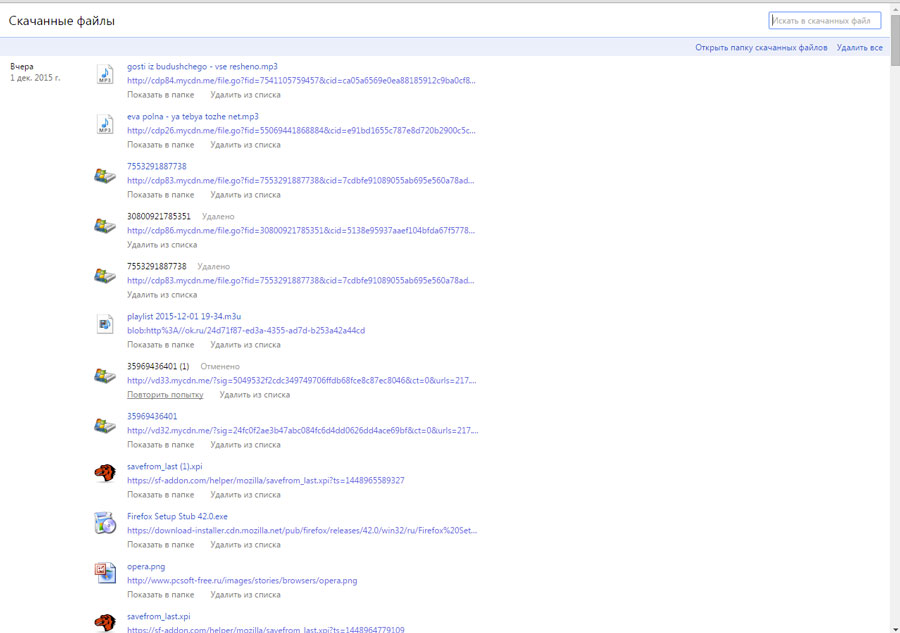Click the scrollbar down arrow
Screen dimensions: 900x633
click(x=894, y=627)
